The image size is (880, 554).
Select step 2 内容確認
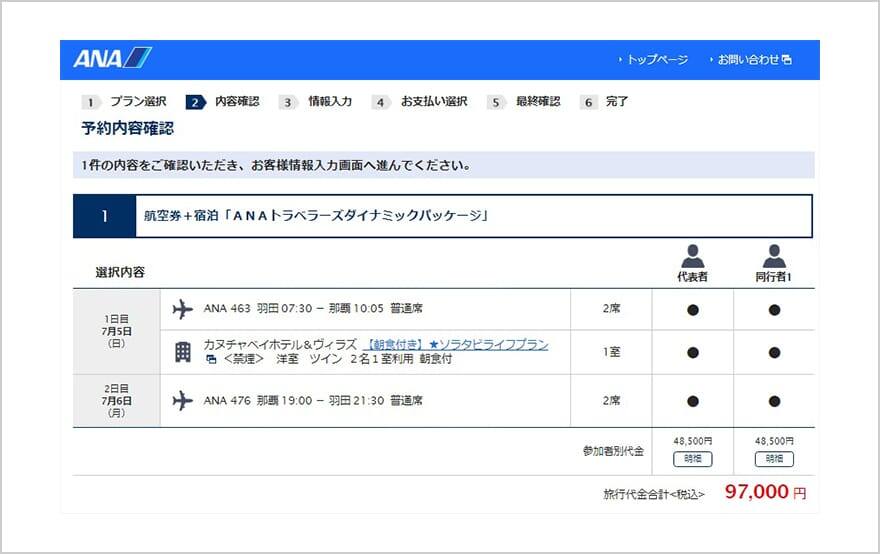(x=223, y=102)
